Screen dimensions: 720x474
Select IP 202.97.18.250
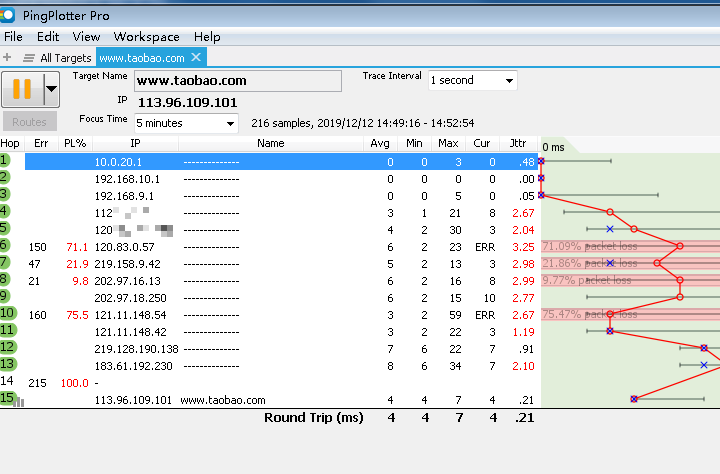[130, 298]
